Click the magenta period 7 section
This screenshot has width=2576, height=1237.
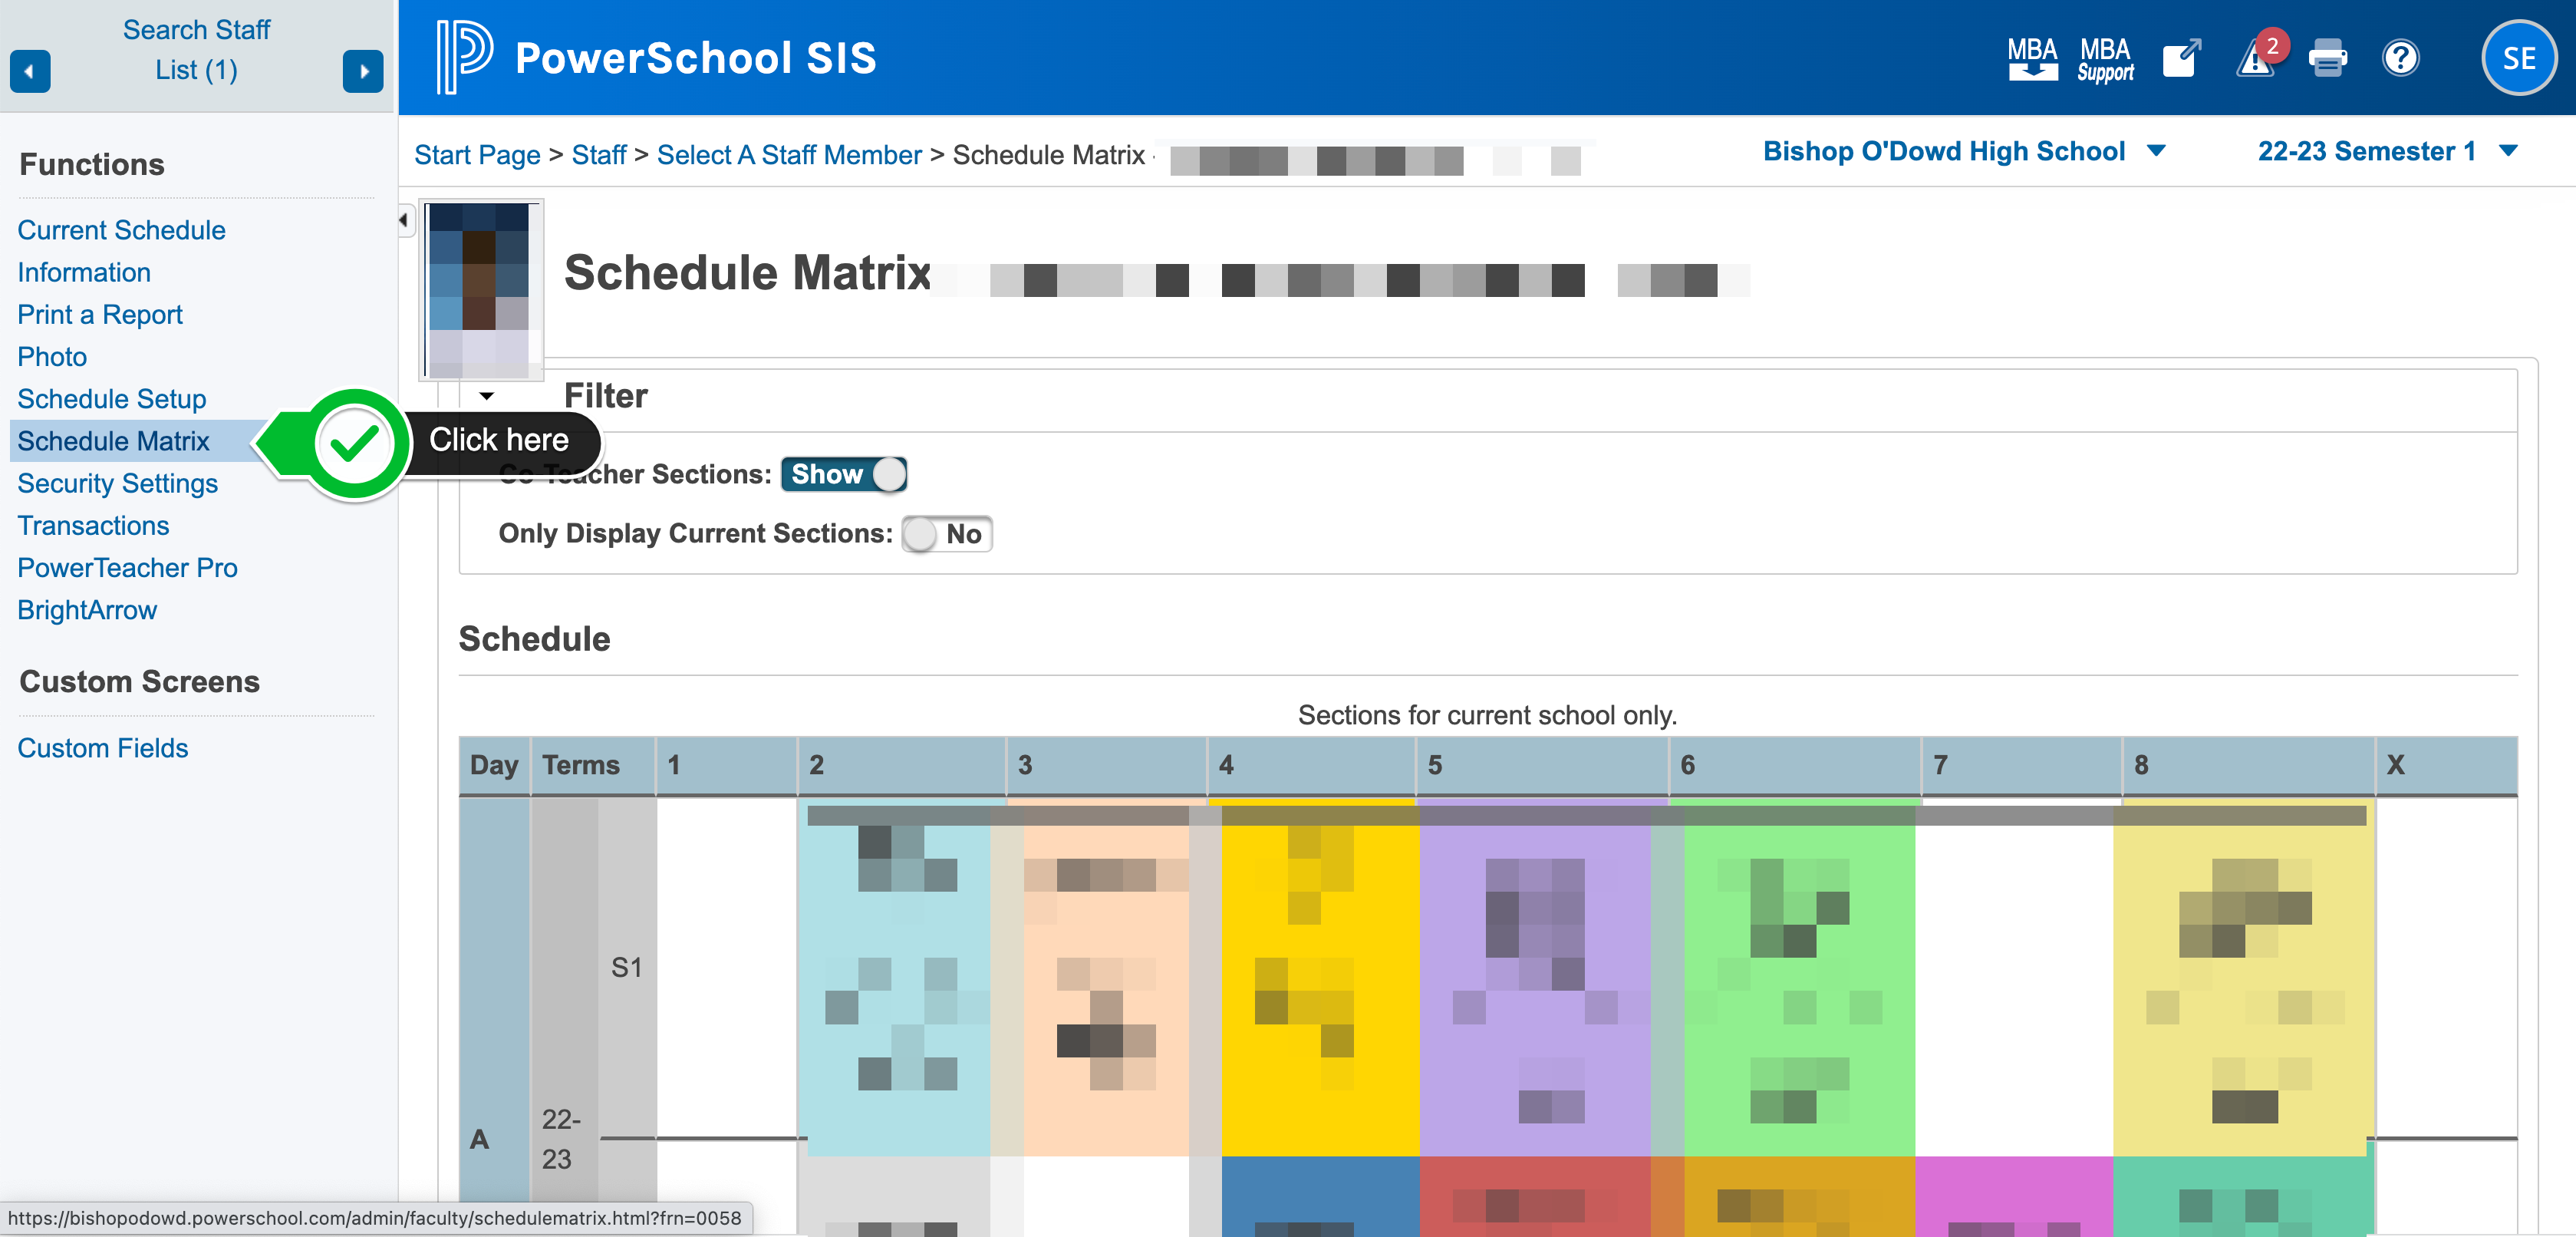coord(2014,1196)
